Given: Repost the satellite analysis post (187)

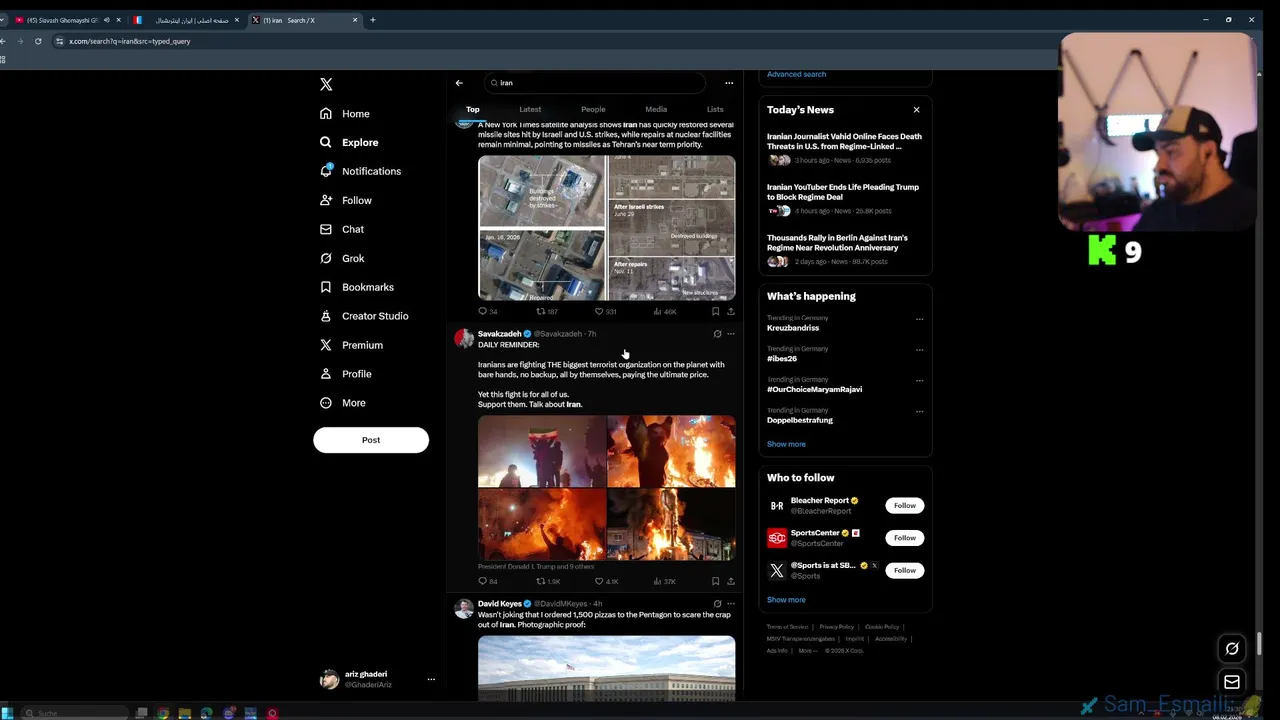Looking at the screenshot, I should point(547,311).
